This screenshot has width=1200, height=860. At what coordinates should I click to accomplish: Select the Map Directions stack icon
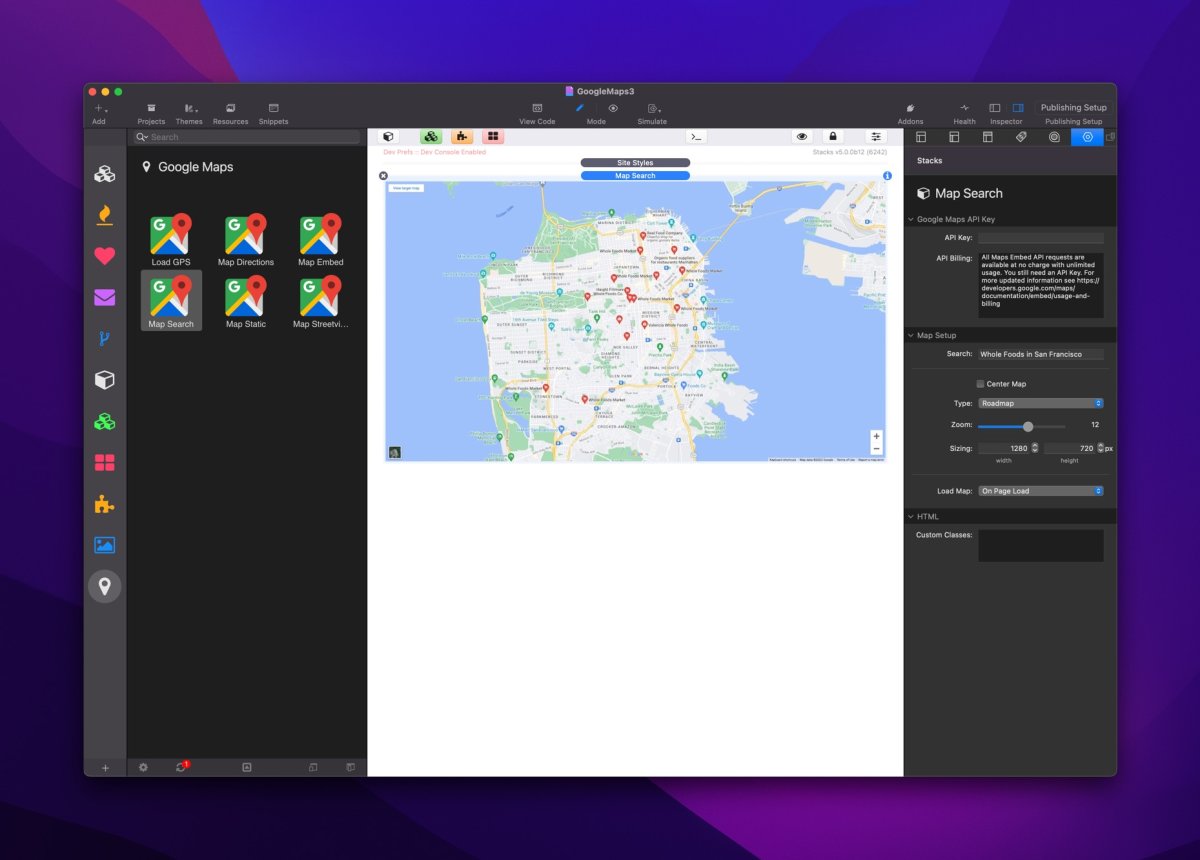click(245, 236)
